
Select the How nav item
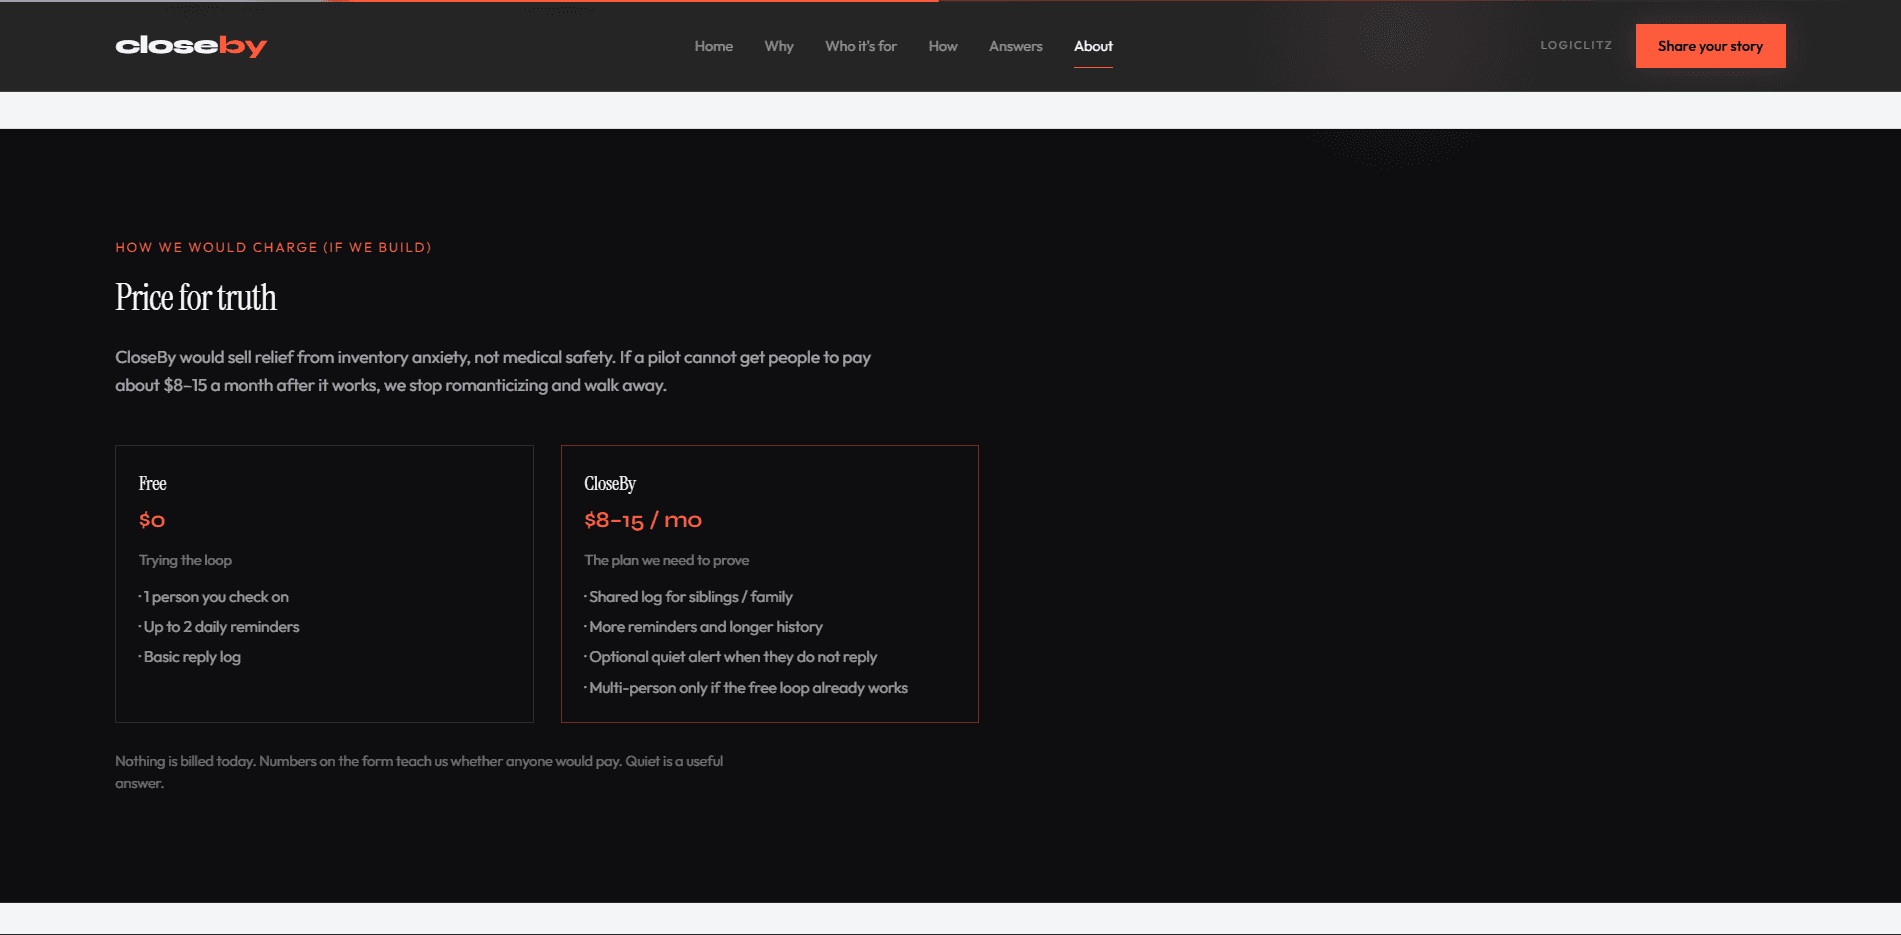pos(943,46)
